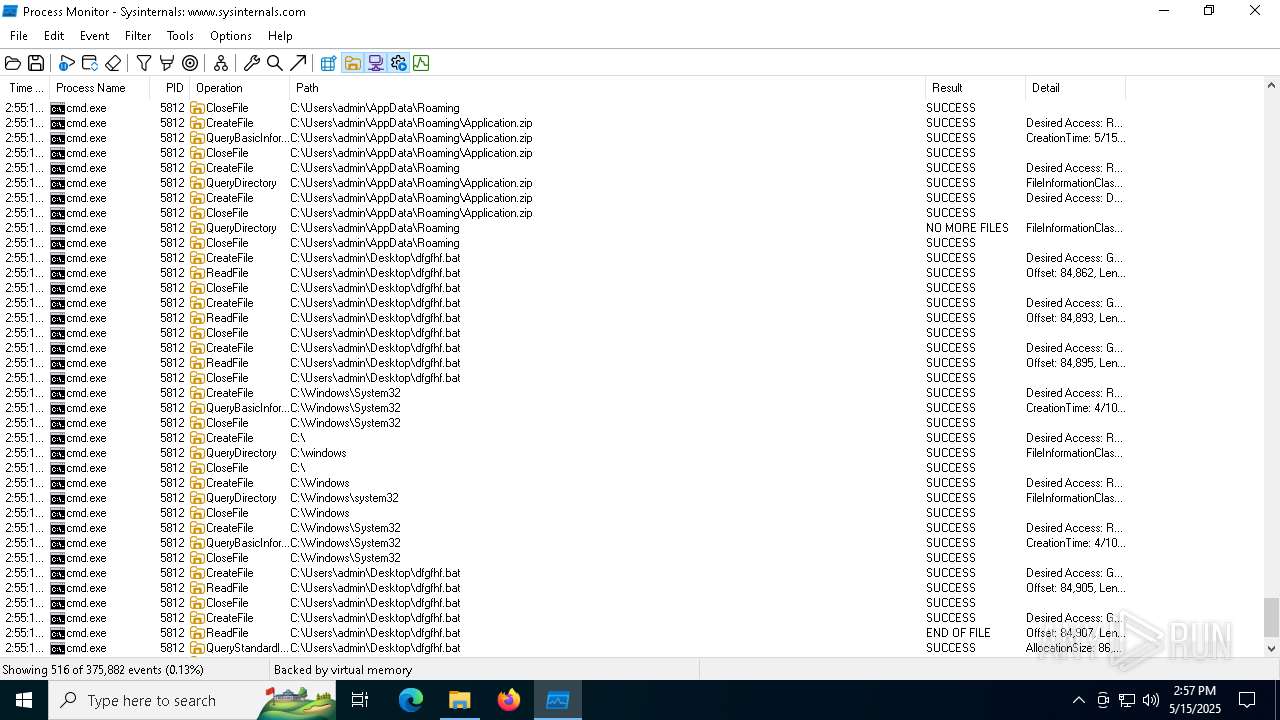Sort by Result column header
1280x720 pixels.
pos(975,88)
